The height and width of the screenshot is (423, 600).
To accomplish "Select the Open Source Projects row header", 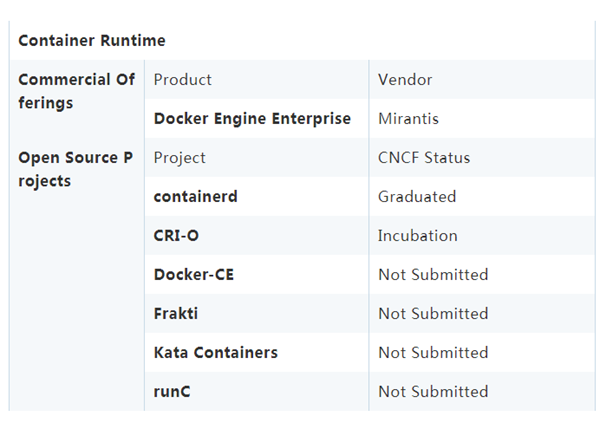I will [x=76, y=169].
